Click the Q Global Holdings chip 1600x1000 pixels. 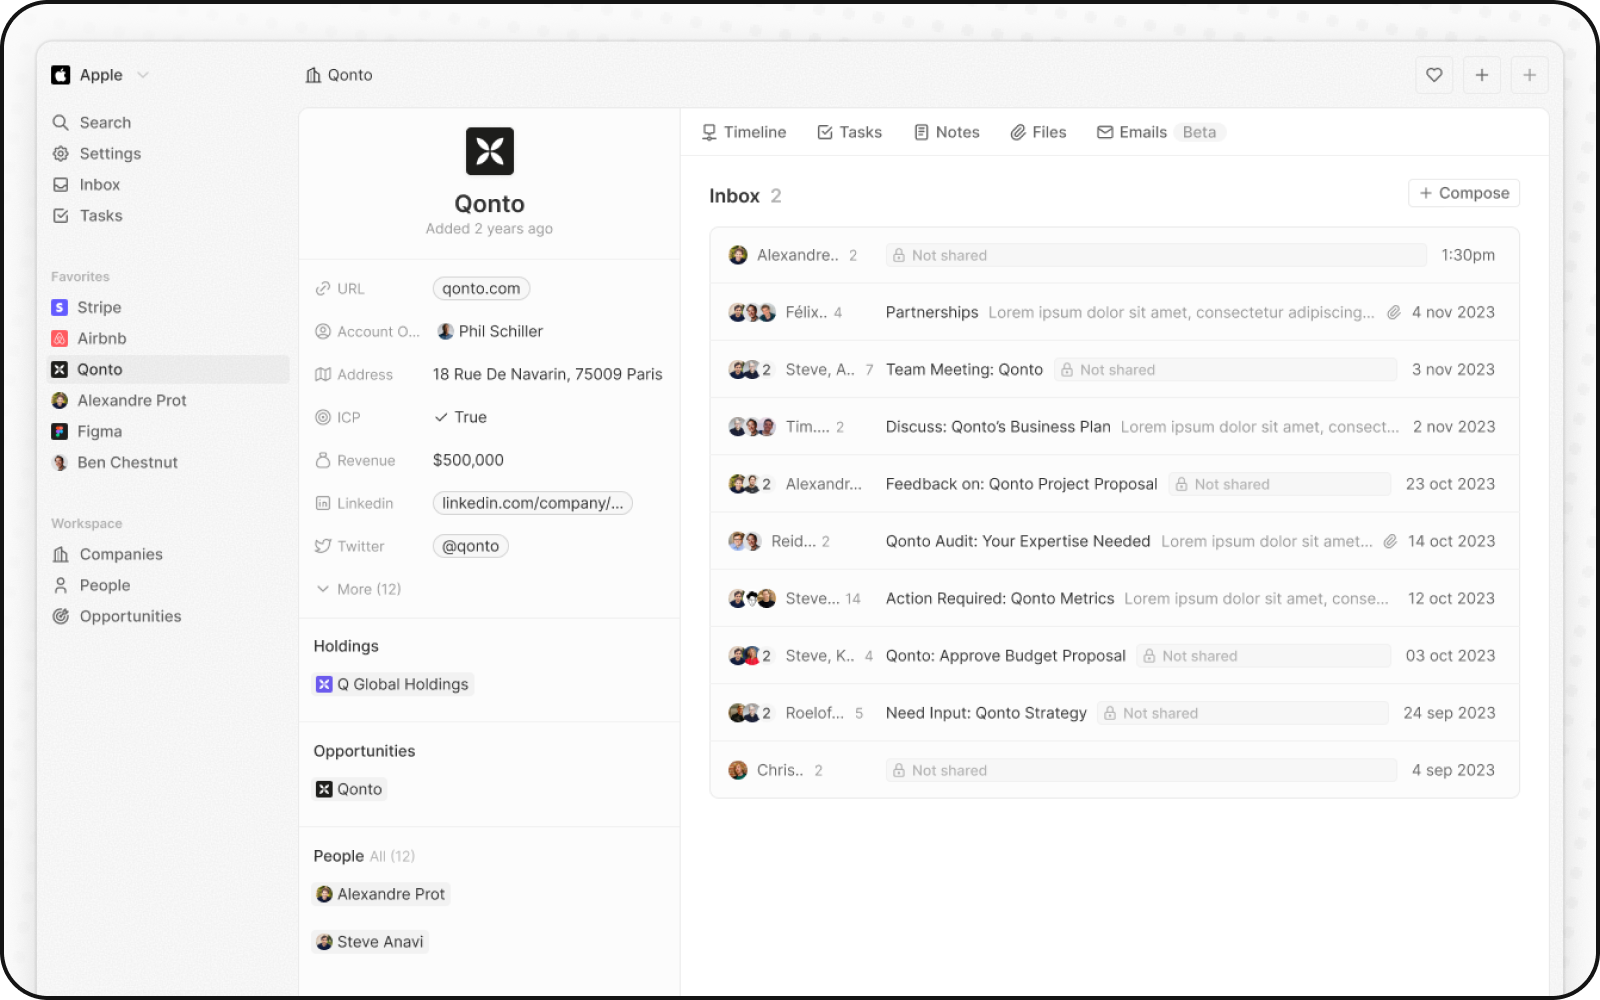tap(393, 685)
